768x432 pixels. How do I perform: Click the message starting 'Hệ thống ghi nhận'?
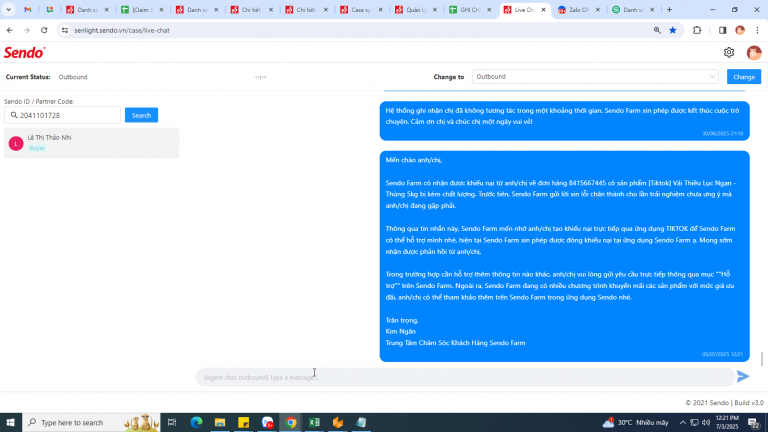click(x=564, y=121)
